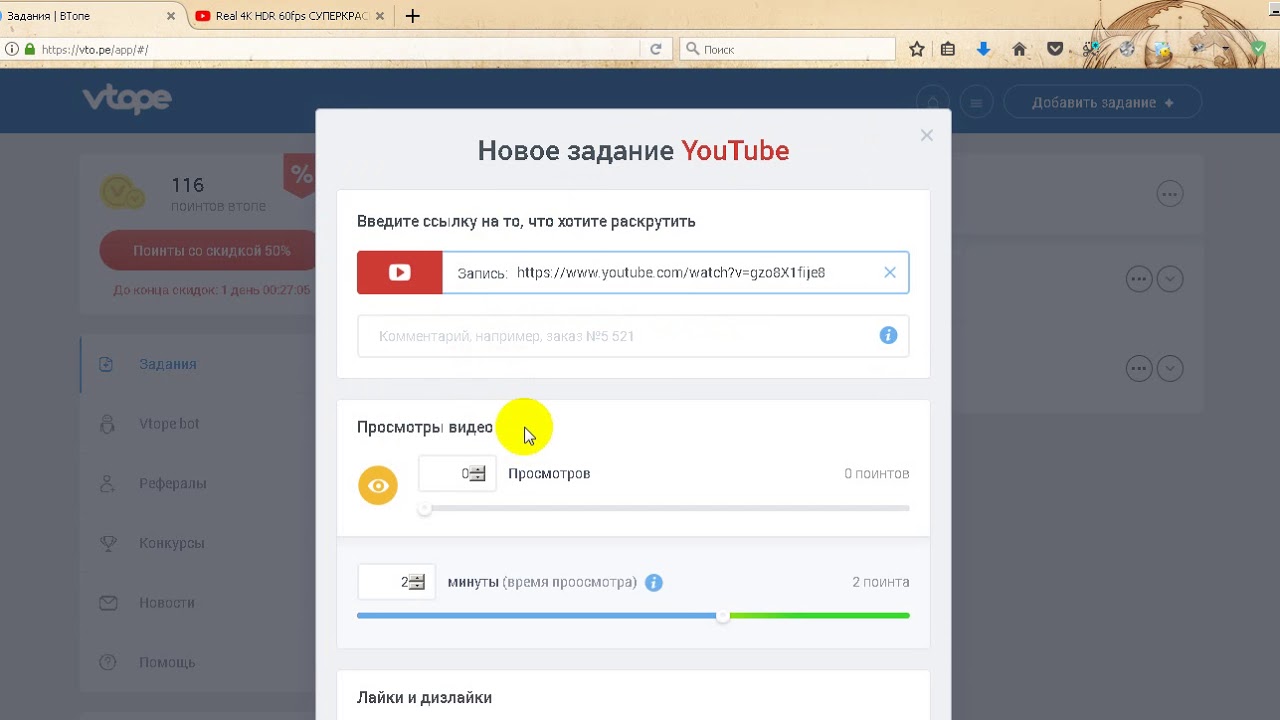This screenshot has height=720, width=1280.
Task: Click the yellow points coin icon
Action: point(124,192)
